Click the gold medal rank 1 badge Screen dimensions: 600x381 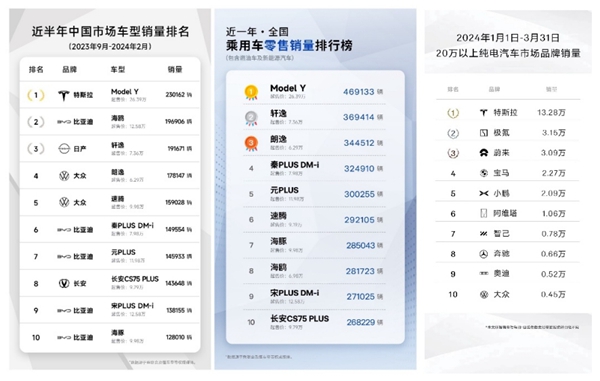251,92
